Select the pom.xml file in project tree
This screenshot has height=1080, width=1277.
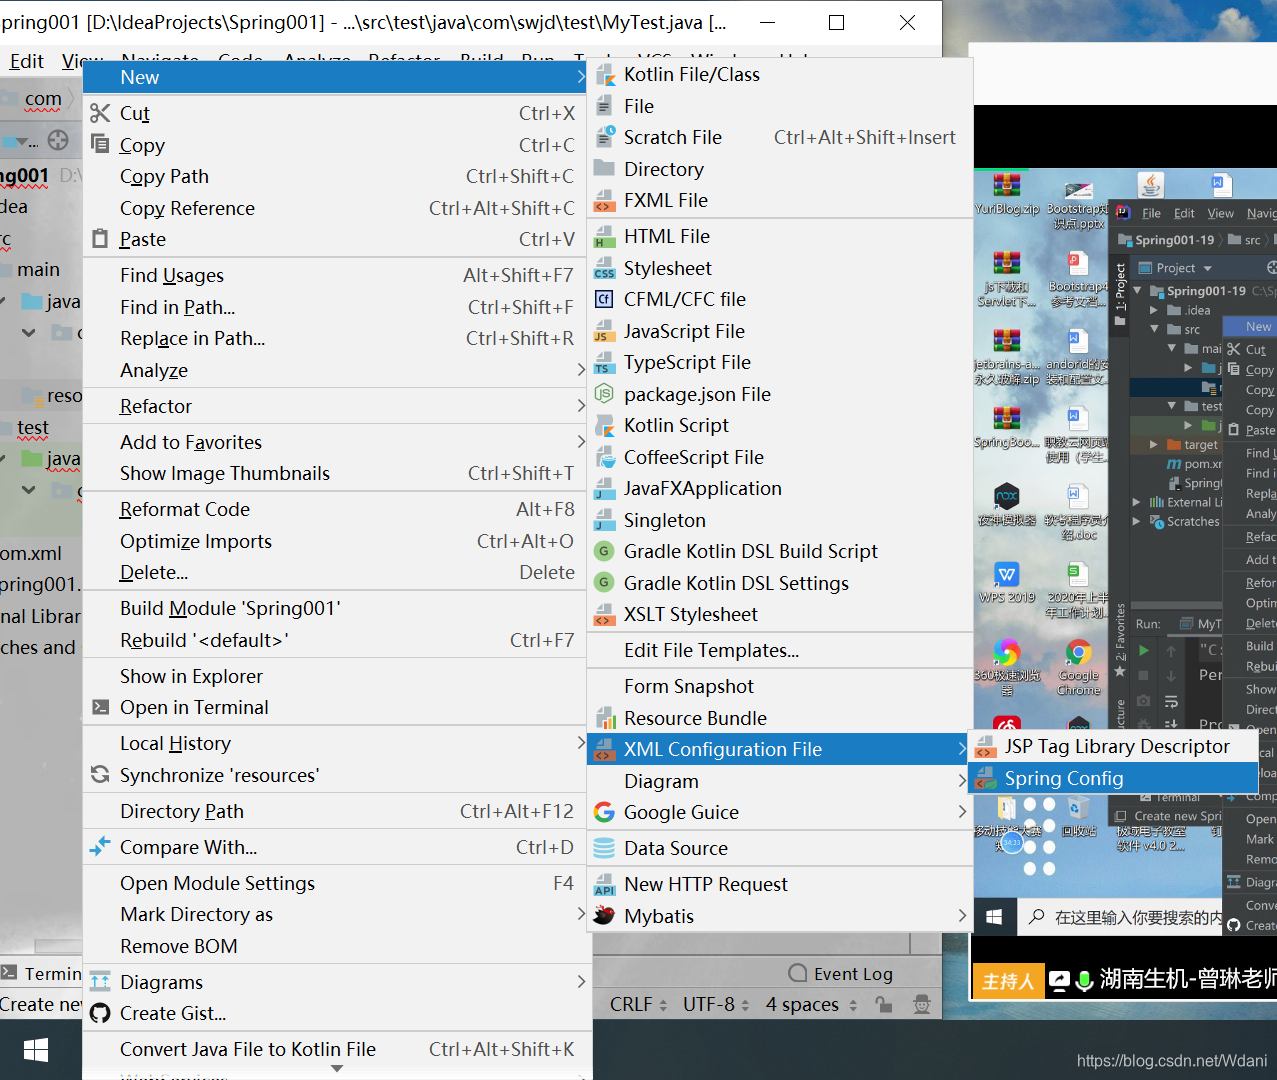(x=31, y=553)
